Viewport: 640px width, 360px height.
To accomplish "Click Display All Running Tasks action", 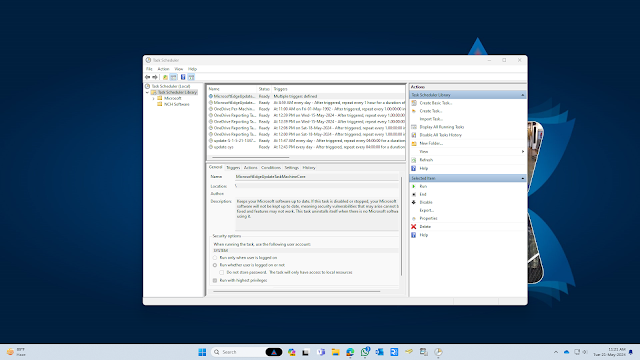I will click(442, 127).
